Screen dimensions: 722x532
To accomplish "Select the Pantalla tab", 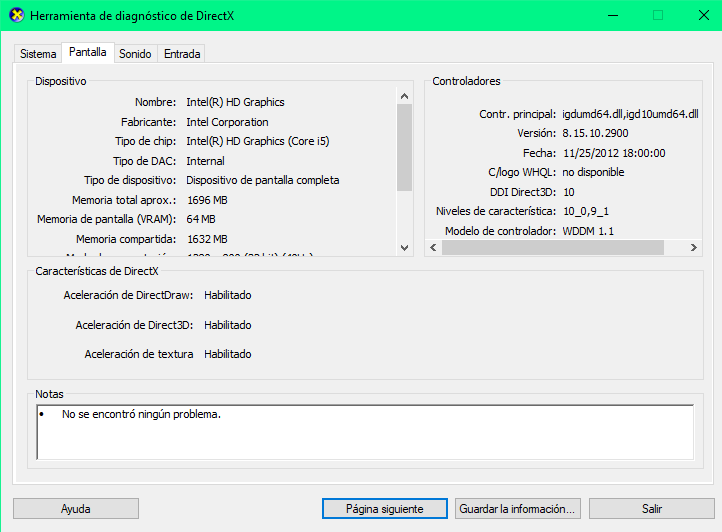I will coord(87,52).
